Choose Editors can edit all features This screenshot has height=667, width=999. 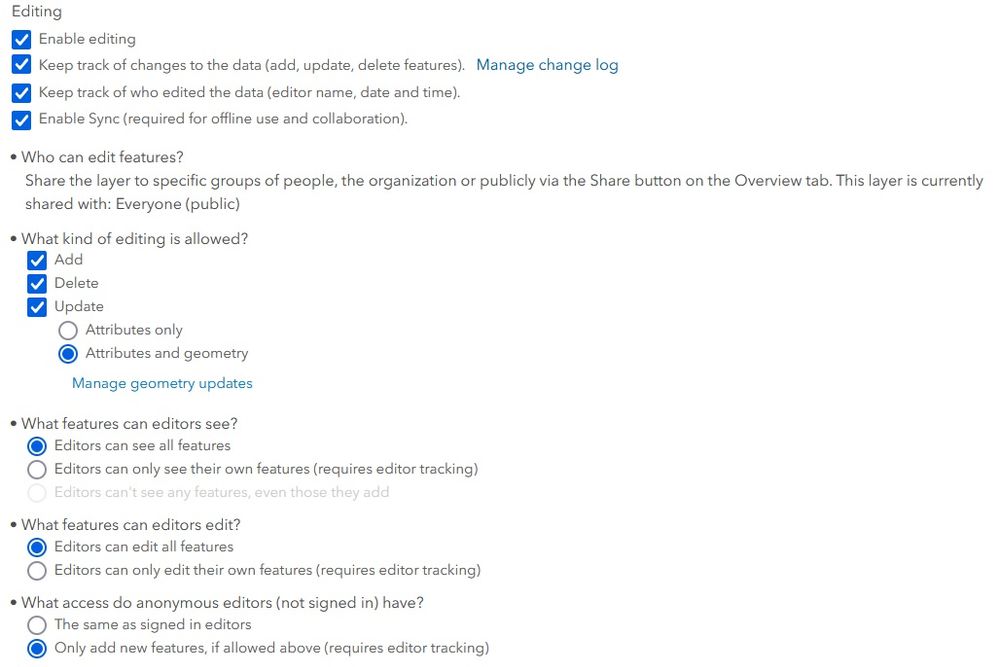[37, 547]
